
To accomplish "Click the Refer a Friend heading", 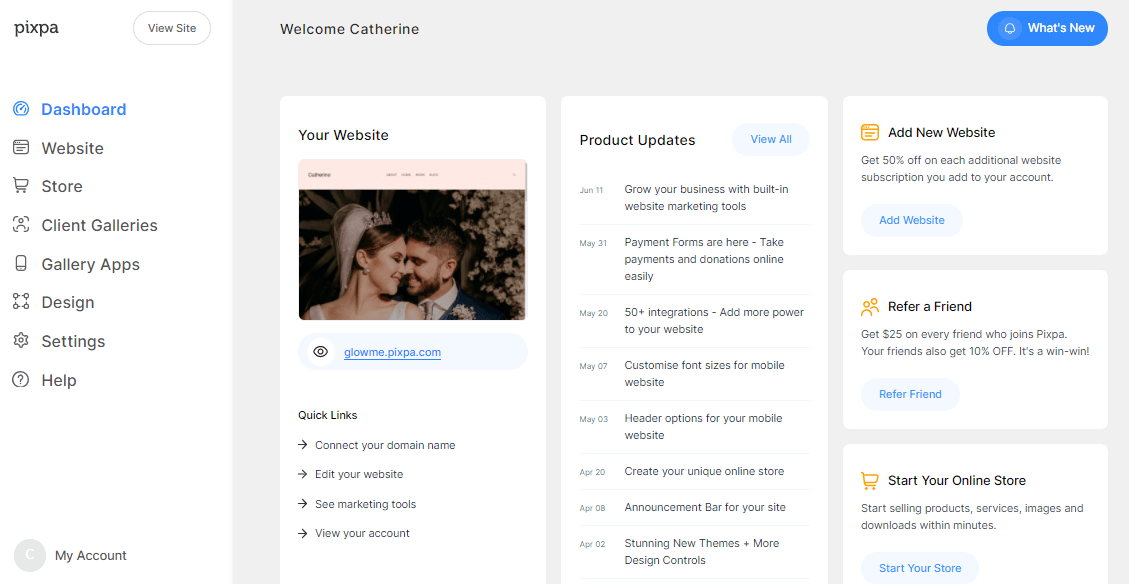I will pyautogui.click(x=930, y=307).
